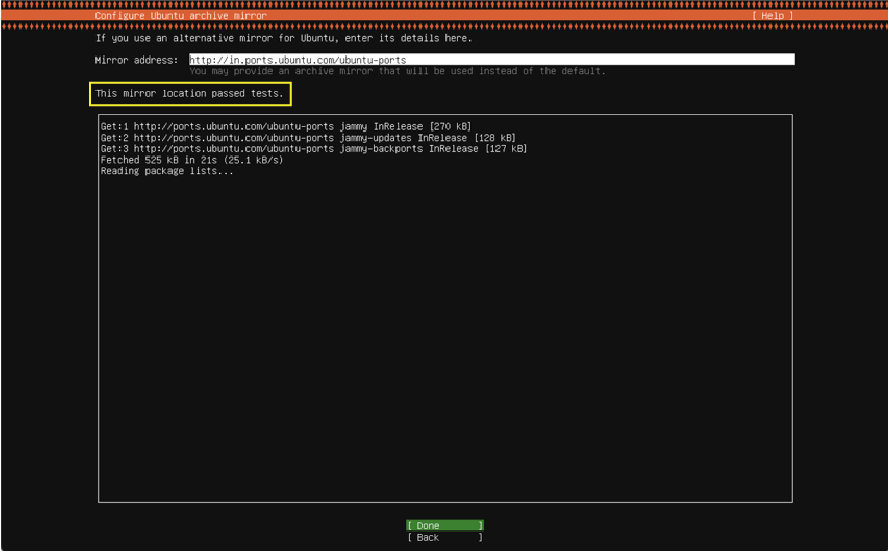Click the 'You may provide an archive mirror' hint text
This screenshot has width=889, height=552.
click(397, 71)
